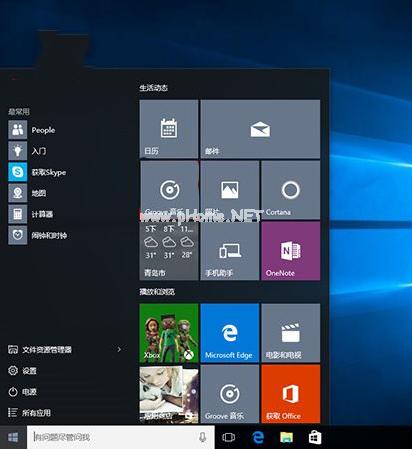Click the 播放和浏览 group heading
Viewport: 412px width, 450px height.
pos(157,292)
